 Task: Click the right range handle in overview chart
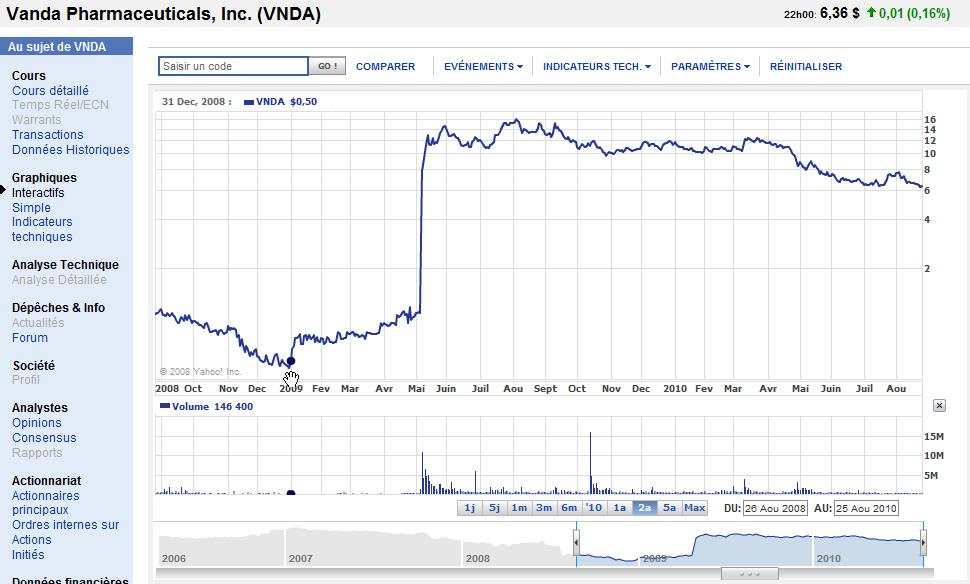[x=923, y=543]
